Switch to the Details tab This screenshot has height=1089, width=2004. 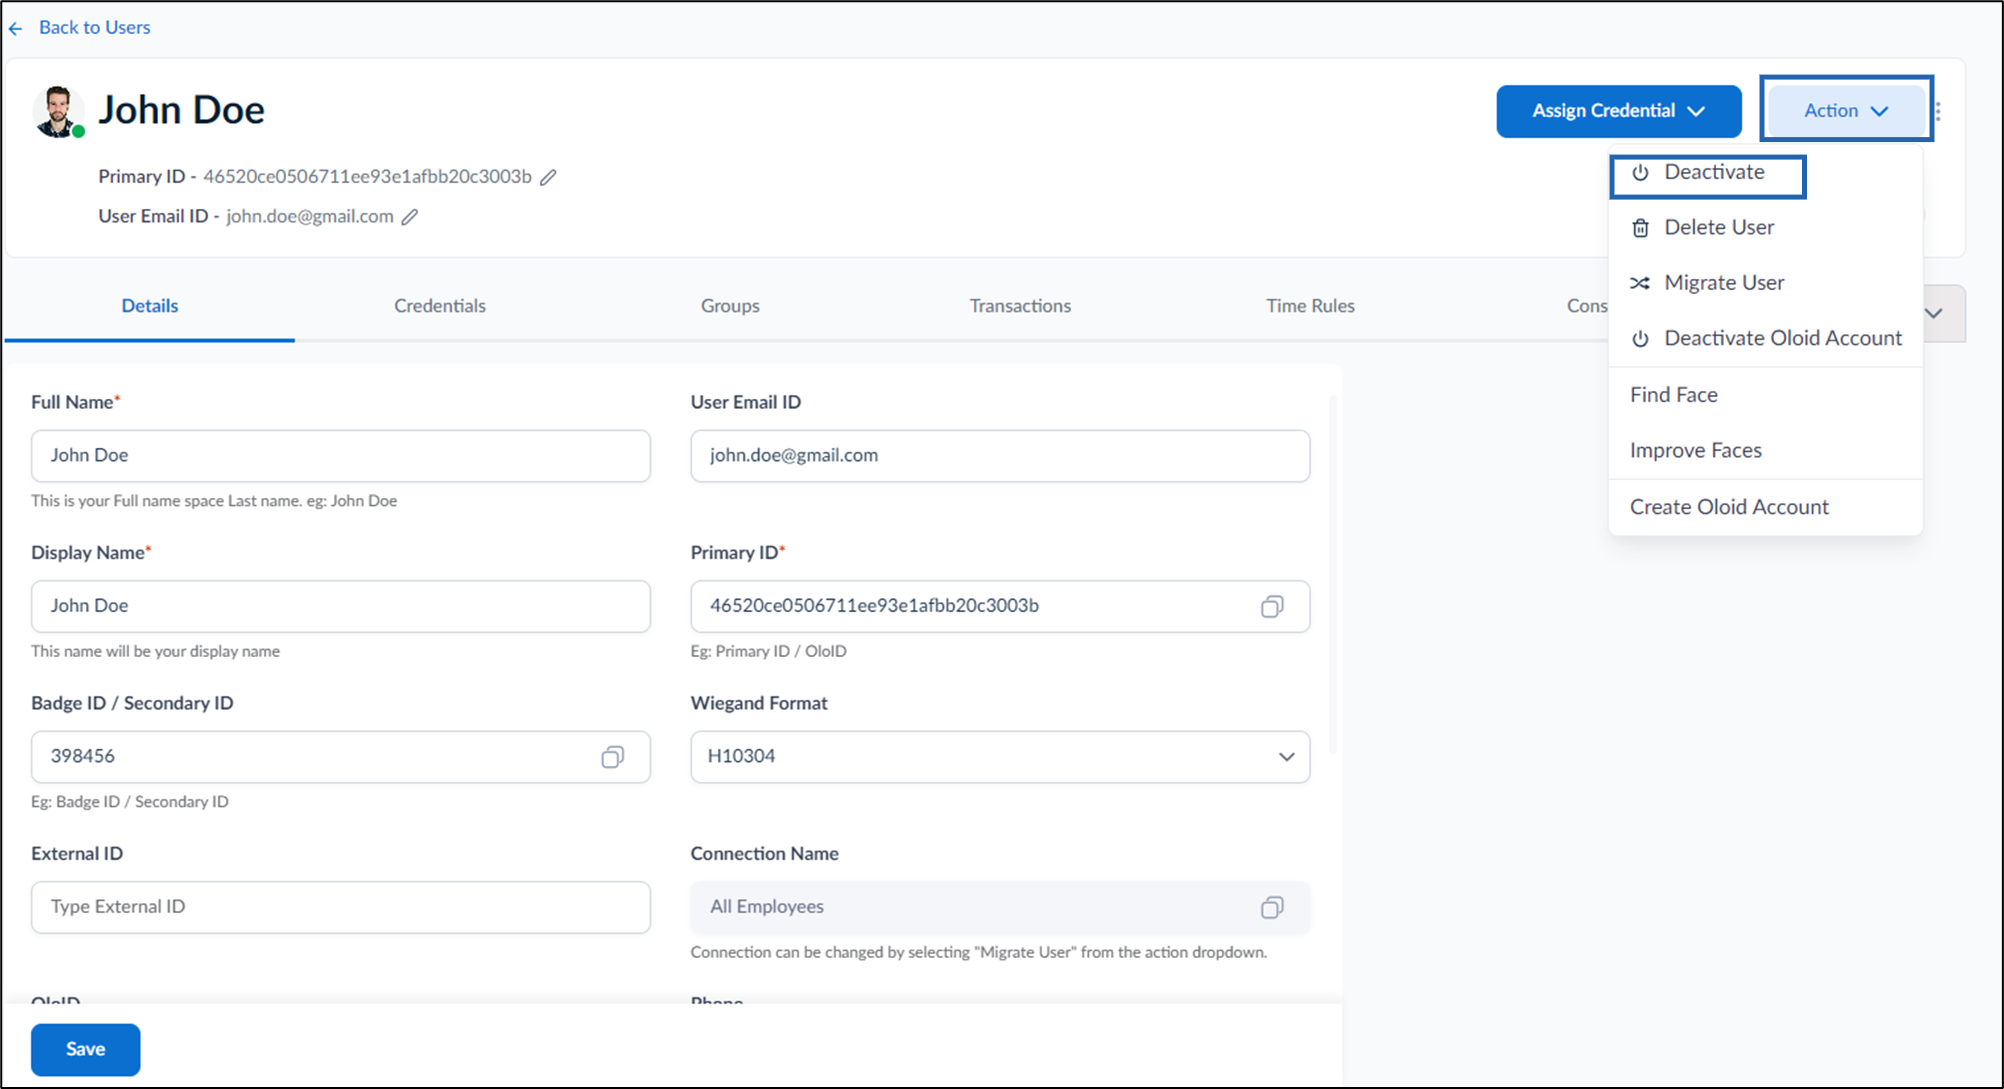[150, 306]
